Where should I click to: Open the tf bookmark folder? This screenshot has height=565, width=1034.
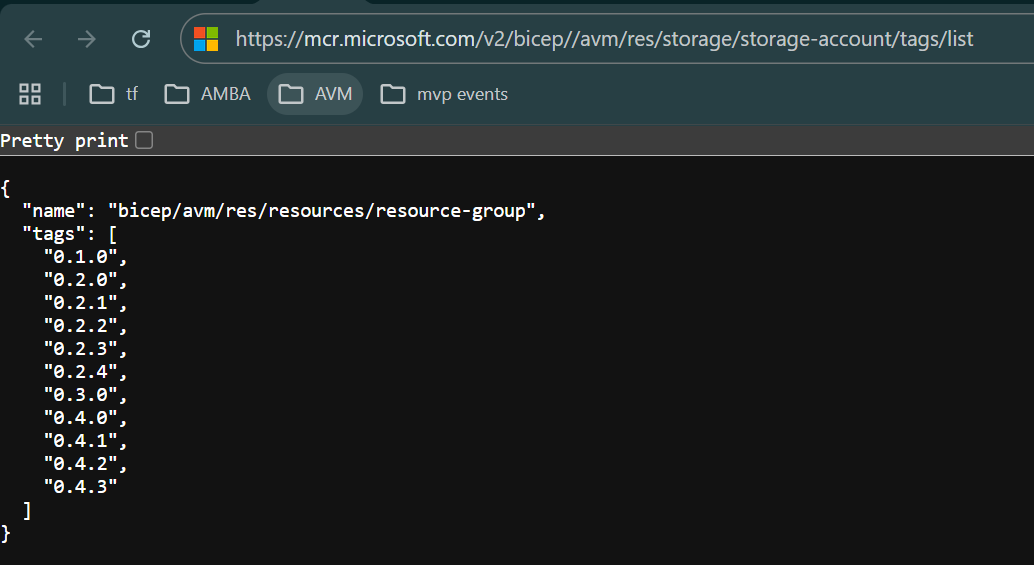[x=113, y=94]
